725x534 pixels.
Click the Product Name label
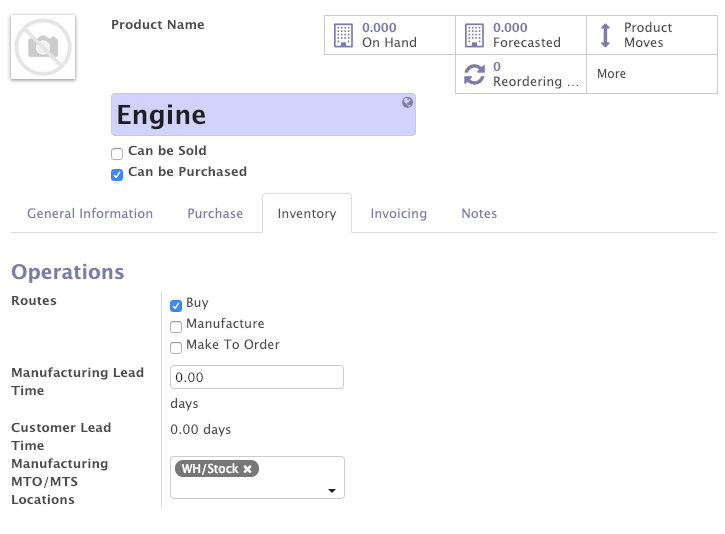pos(158,25)
